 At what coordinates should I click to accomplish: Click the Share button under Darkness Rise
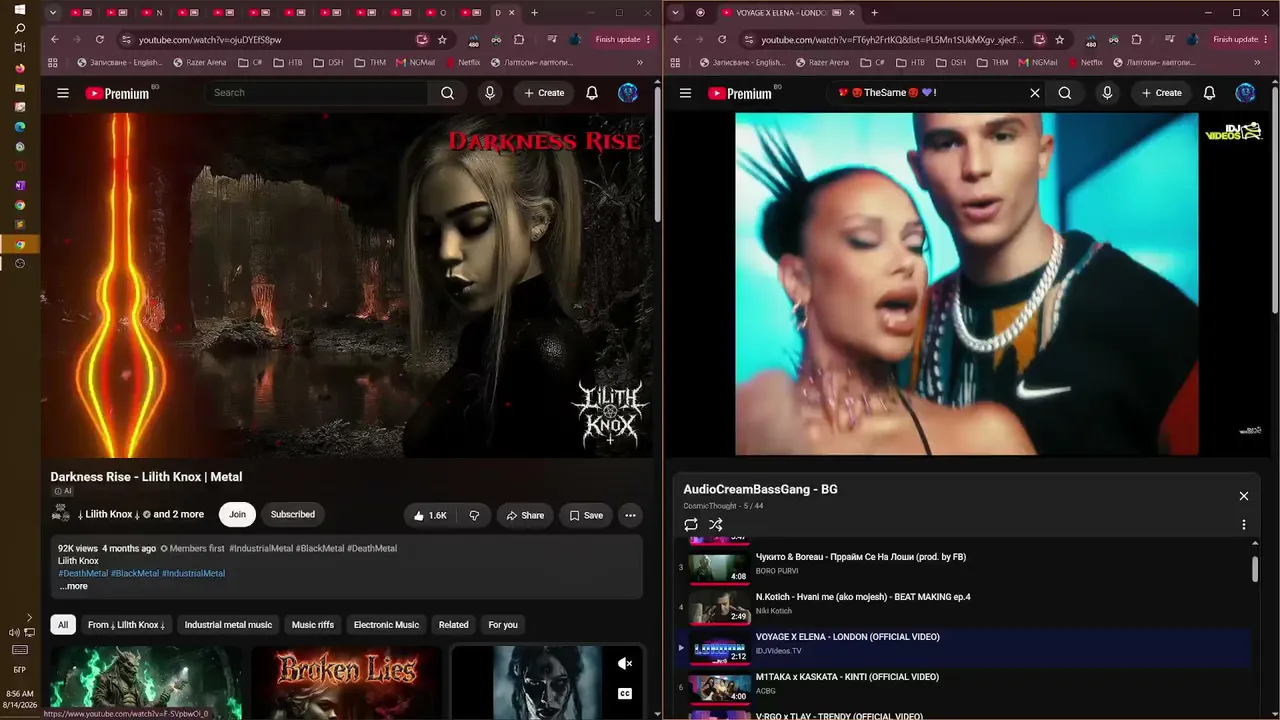(x=525, y=515)
